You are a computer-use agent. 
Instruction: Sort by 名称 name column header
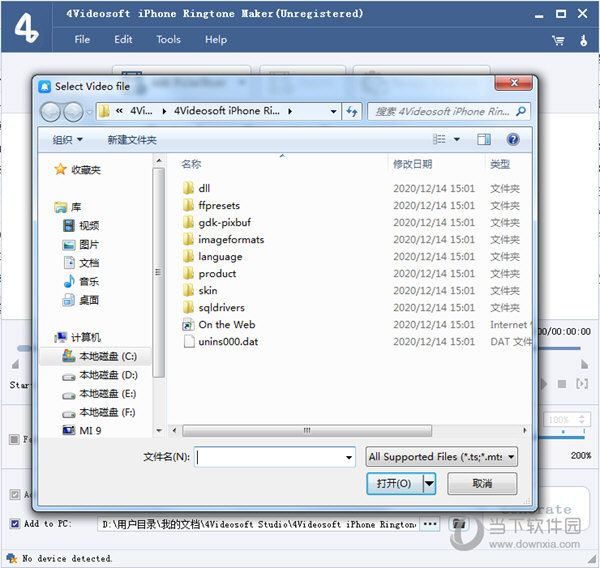[x=191, y=164]
